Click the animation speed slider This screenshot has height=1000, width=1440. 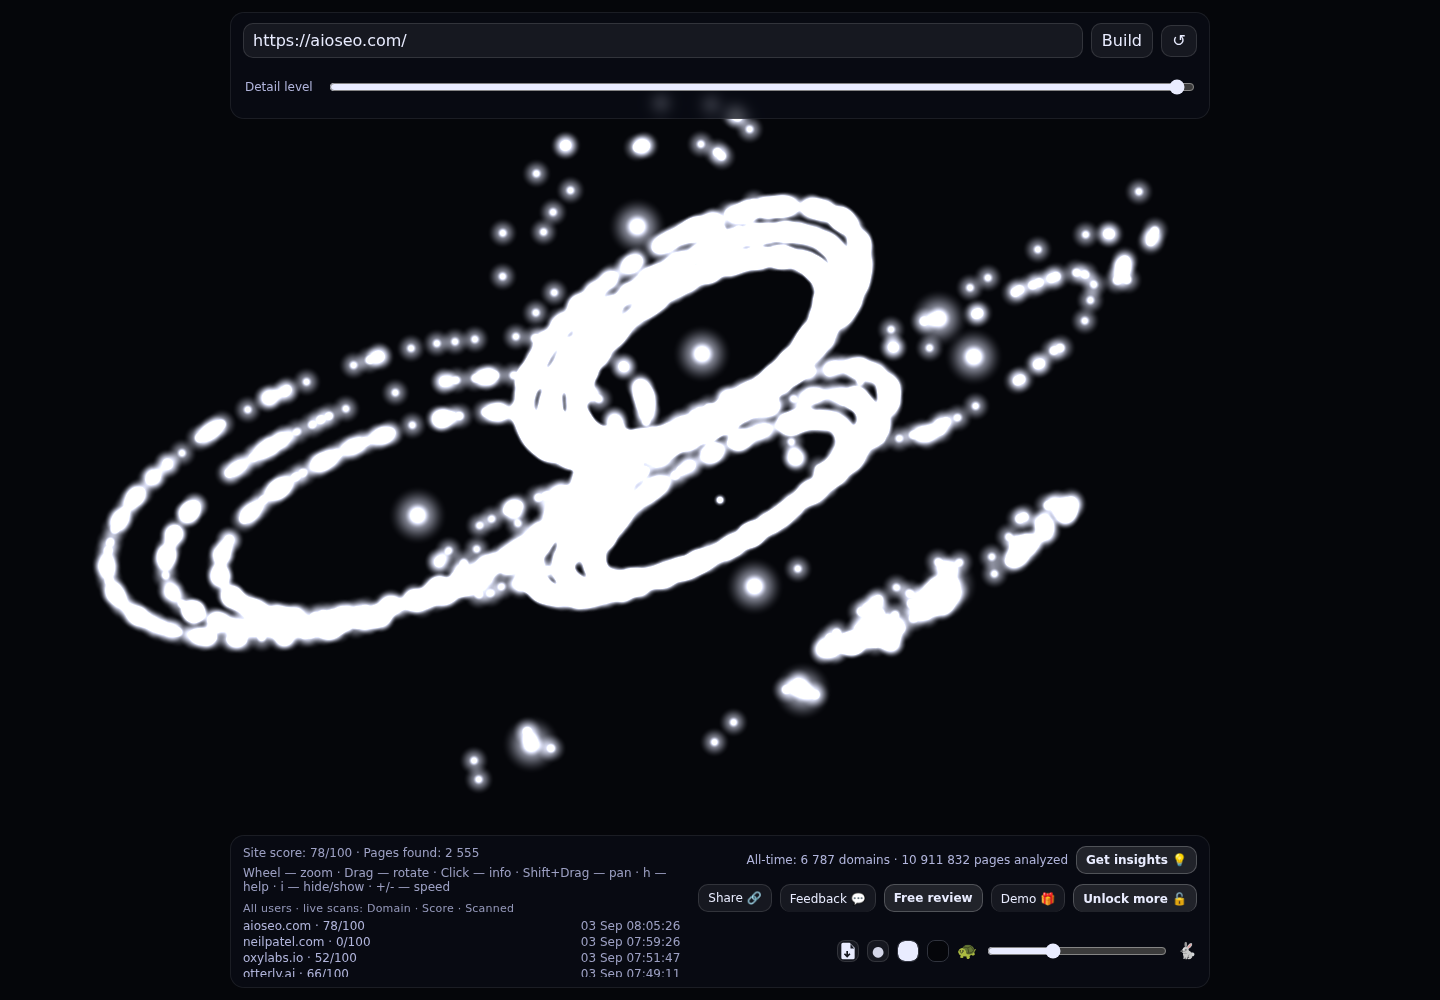[1077, 951]
